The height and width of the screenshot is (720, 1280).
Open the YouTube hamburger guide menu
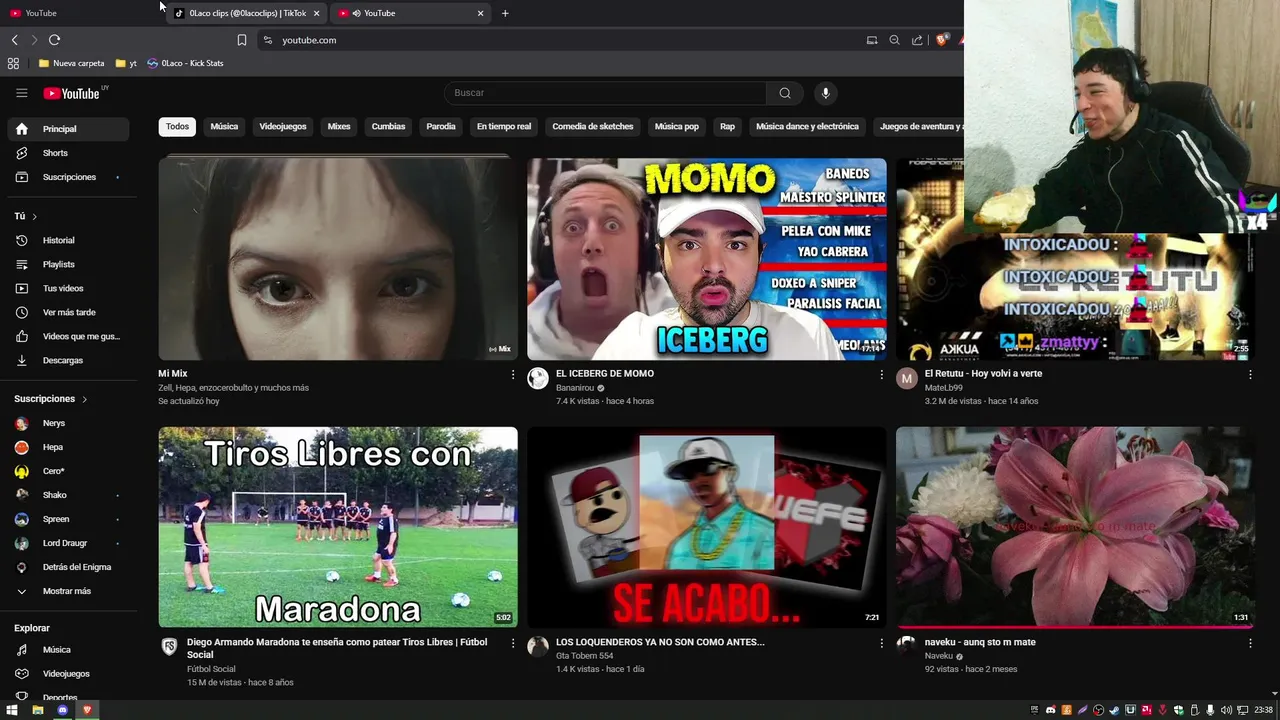(x=21, y=93)
